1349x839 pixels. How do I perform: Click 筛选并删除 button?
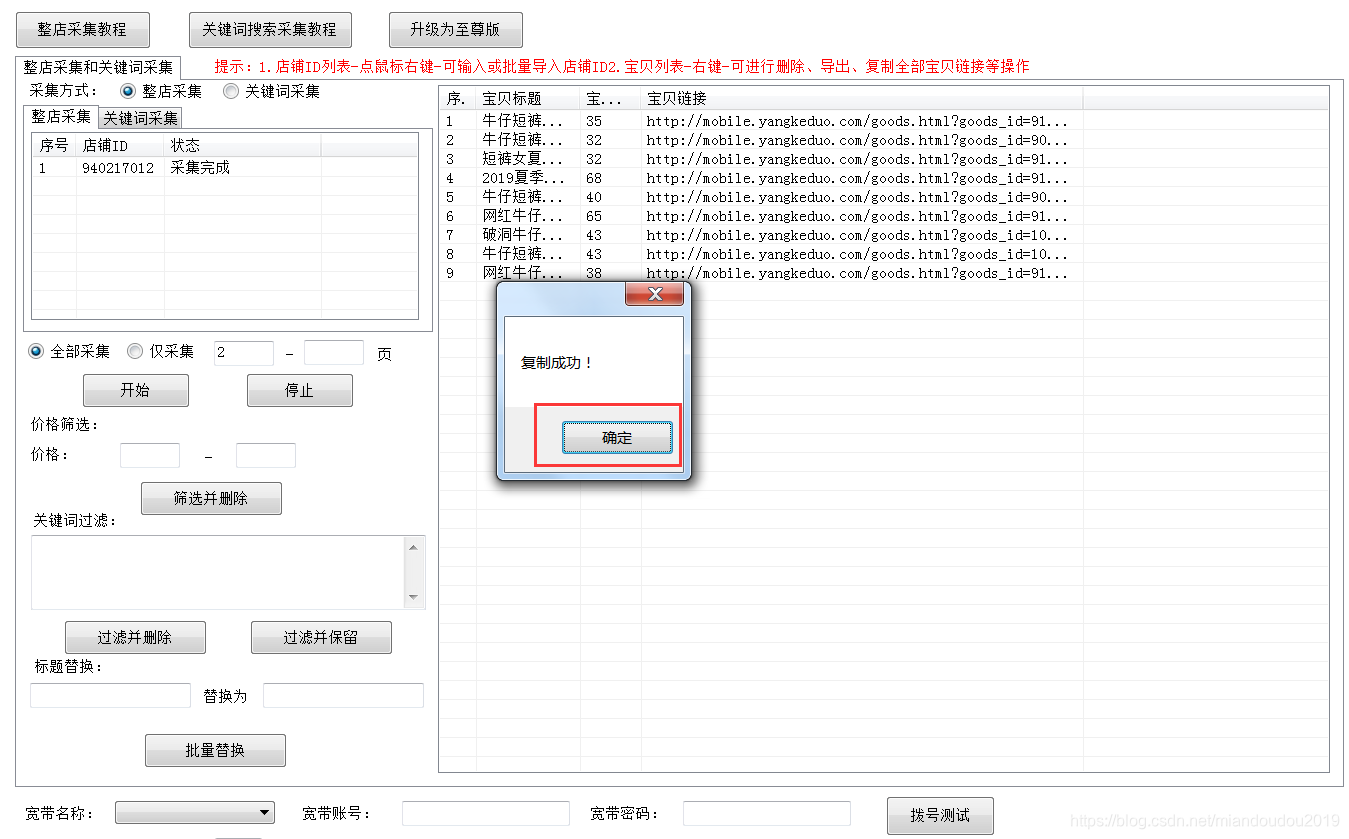point(211,498)
